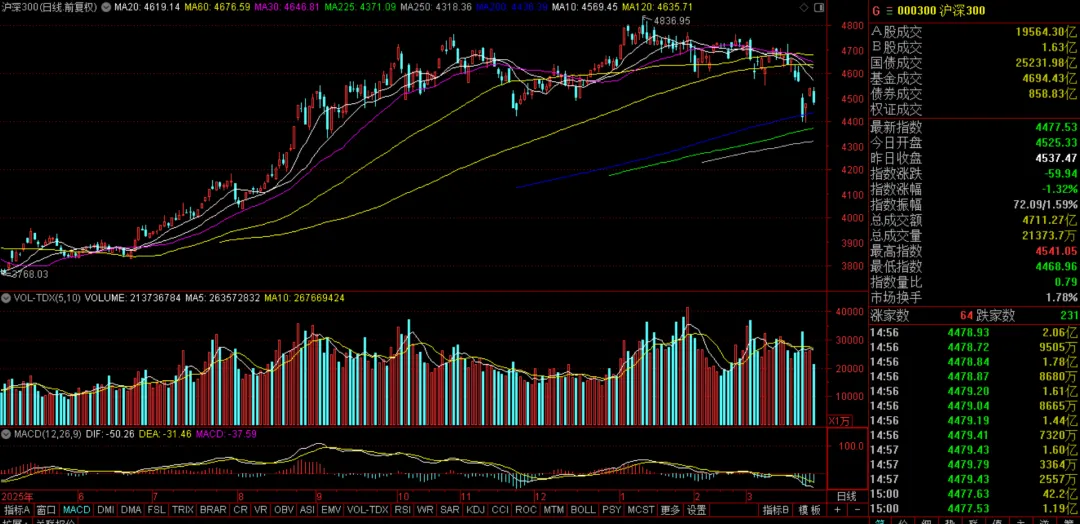Switch to DMA indicator tab
Viewport: 1080px width, 524px height.
132,510
